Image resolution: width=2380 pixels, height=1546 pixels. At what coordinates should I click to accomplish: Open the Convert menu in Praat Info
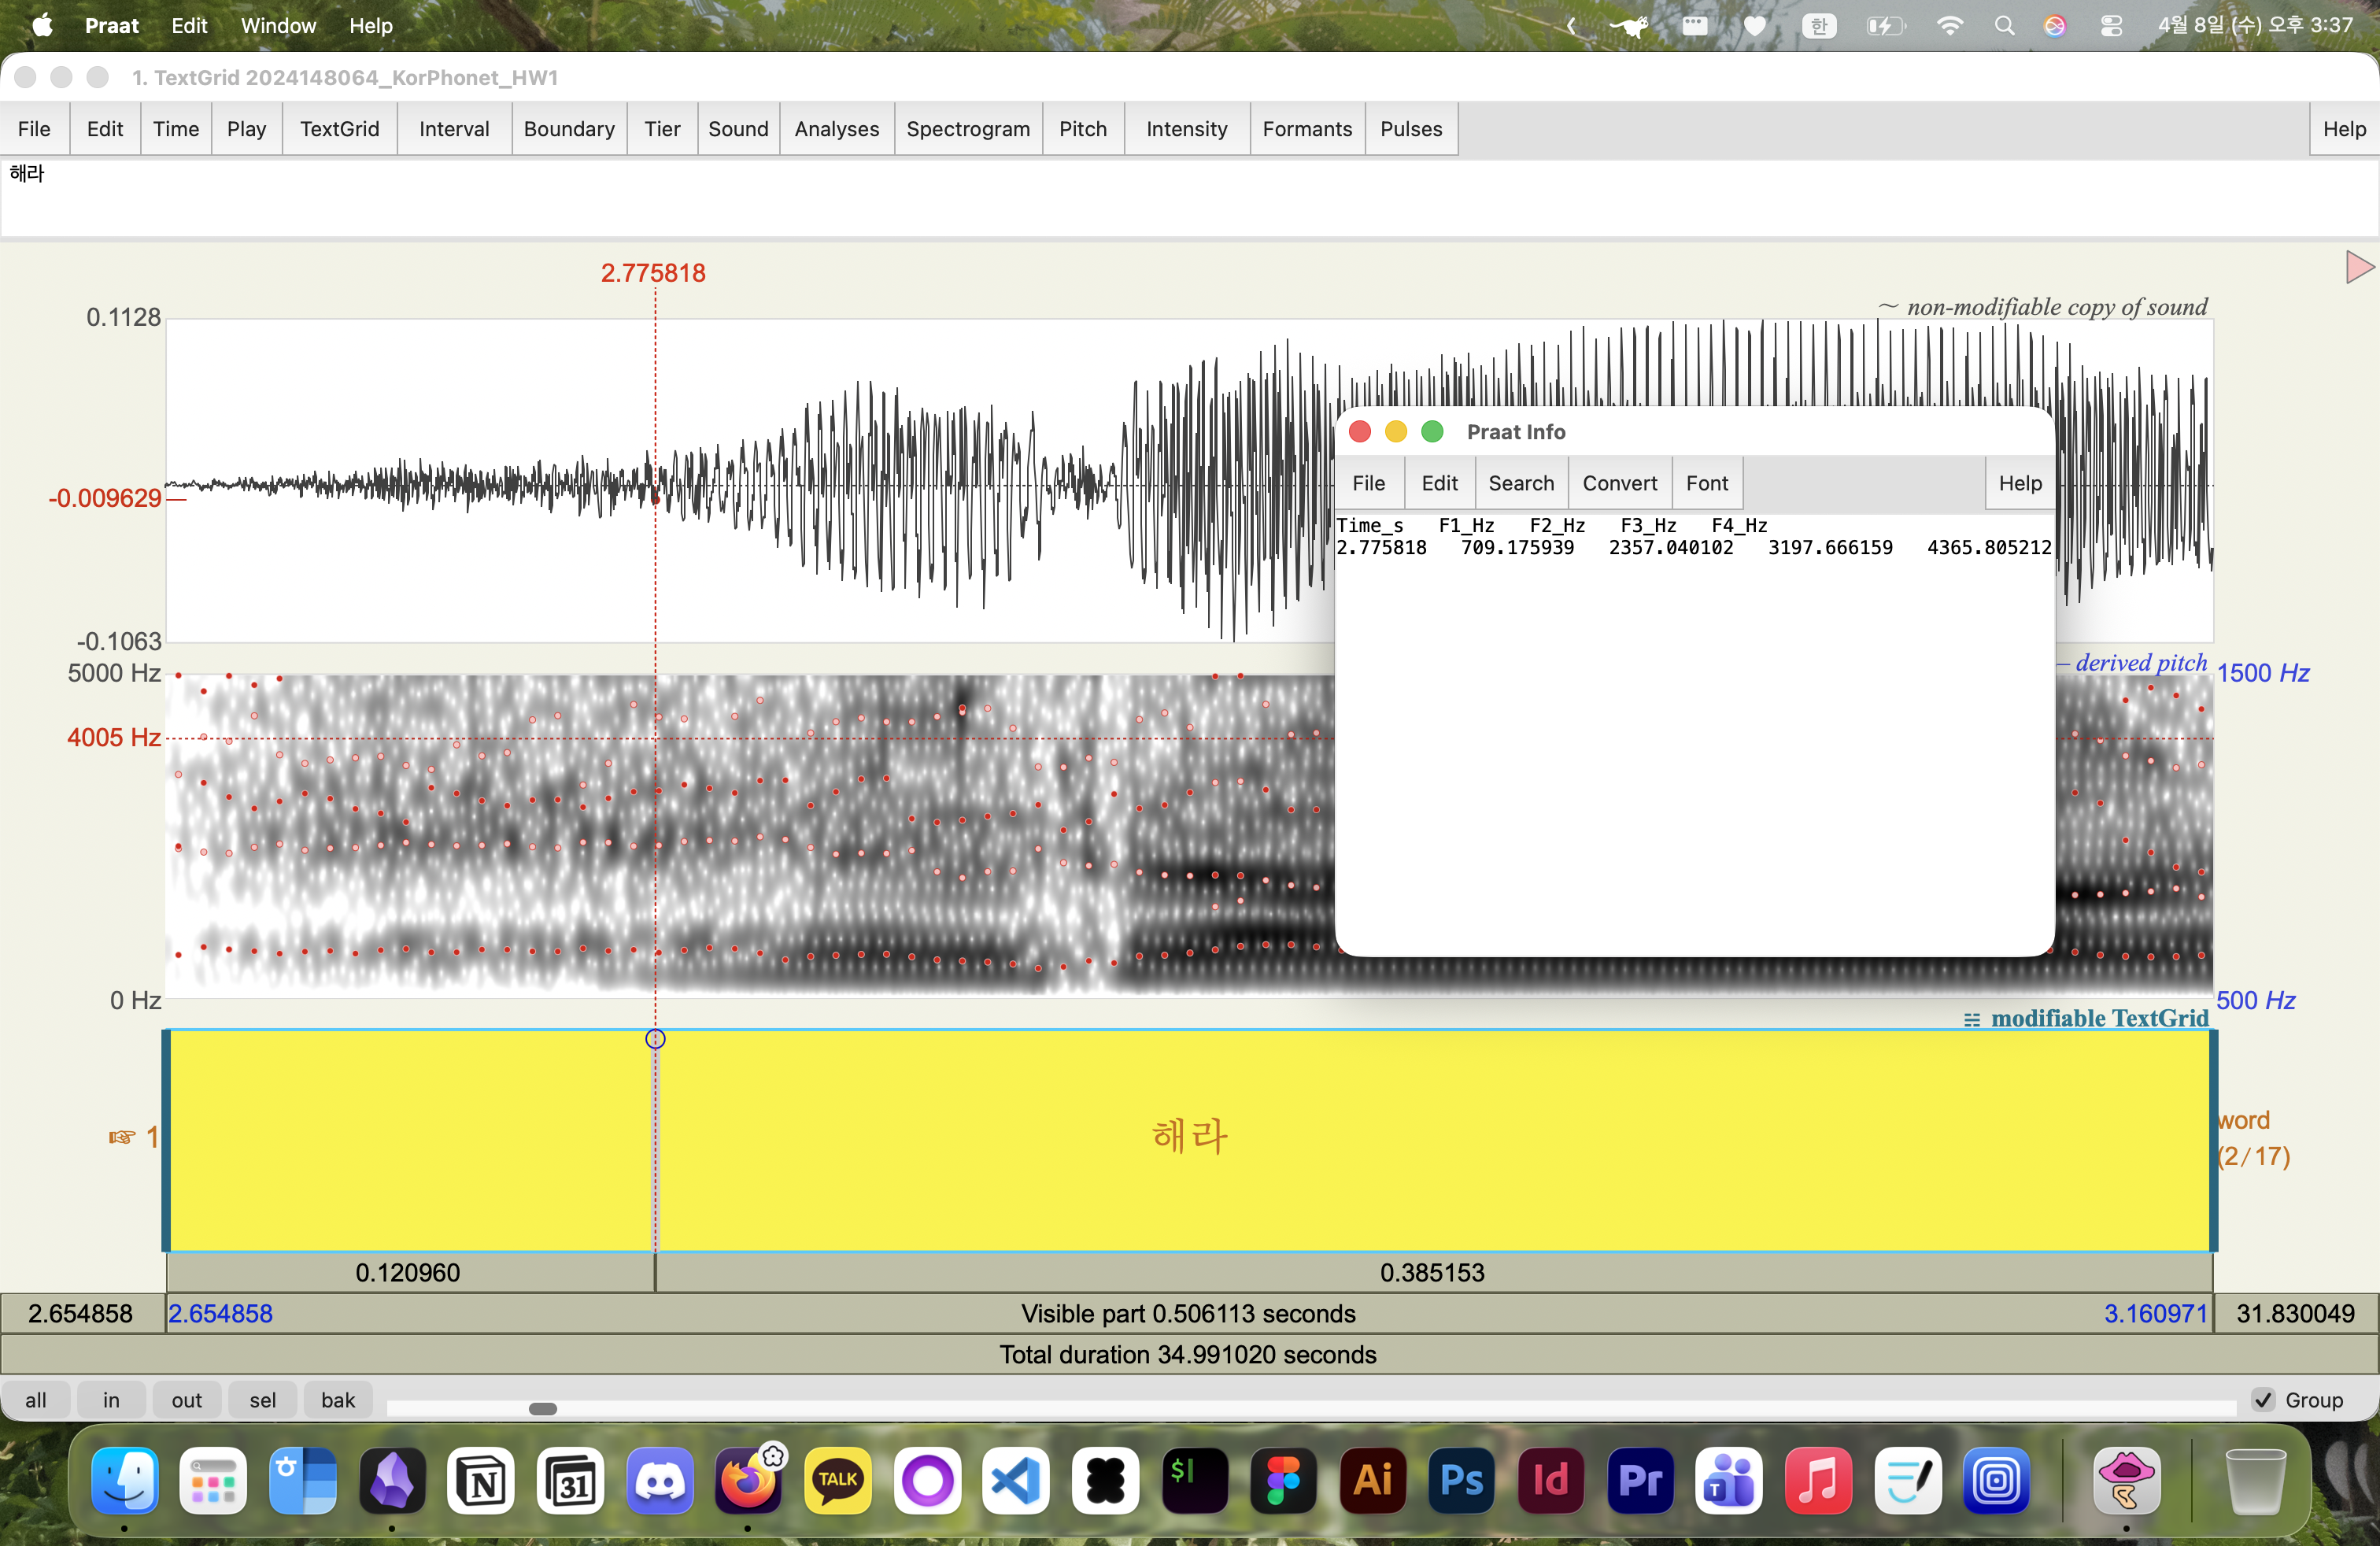point(1619,483)
